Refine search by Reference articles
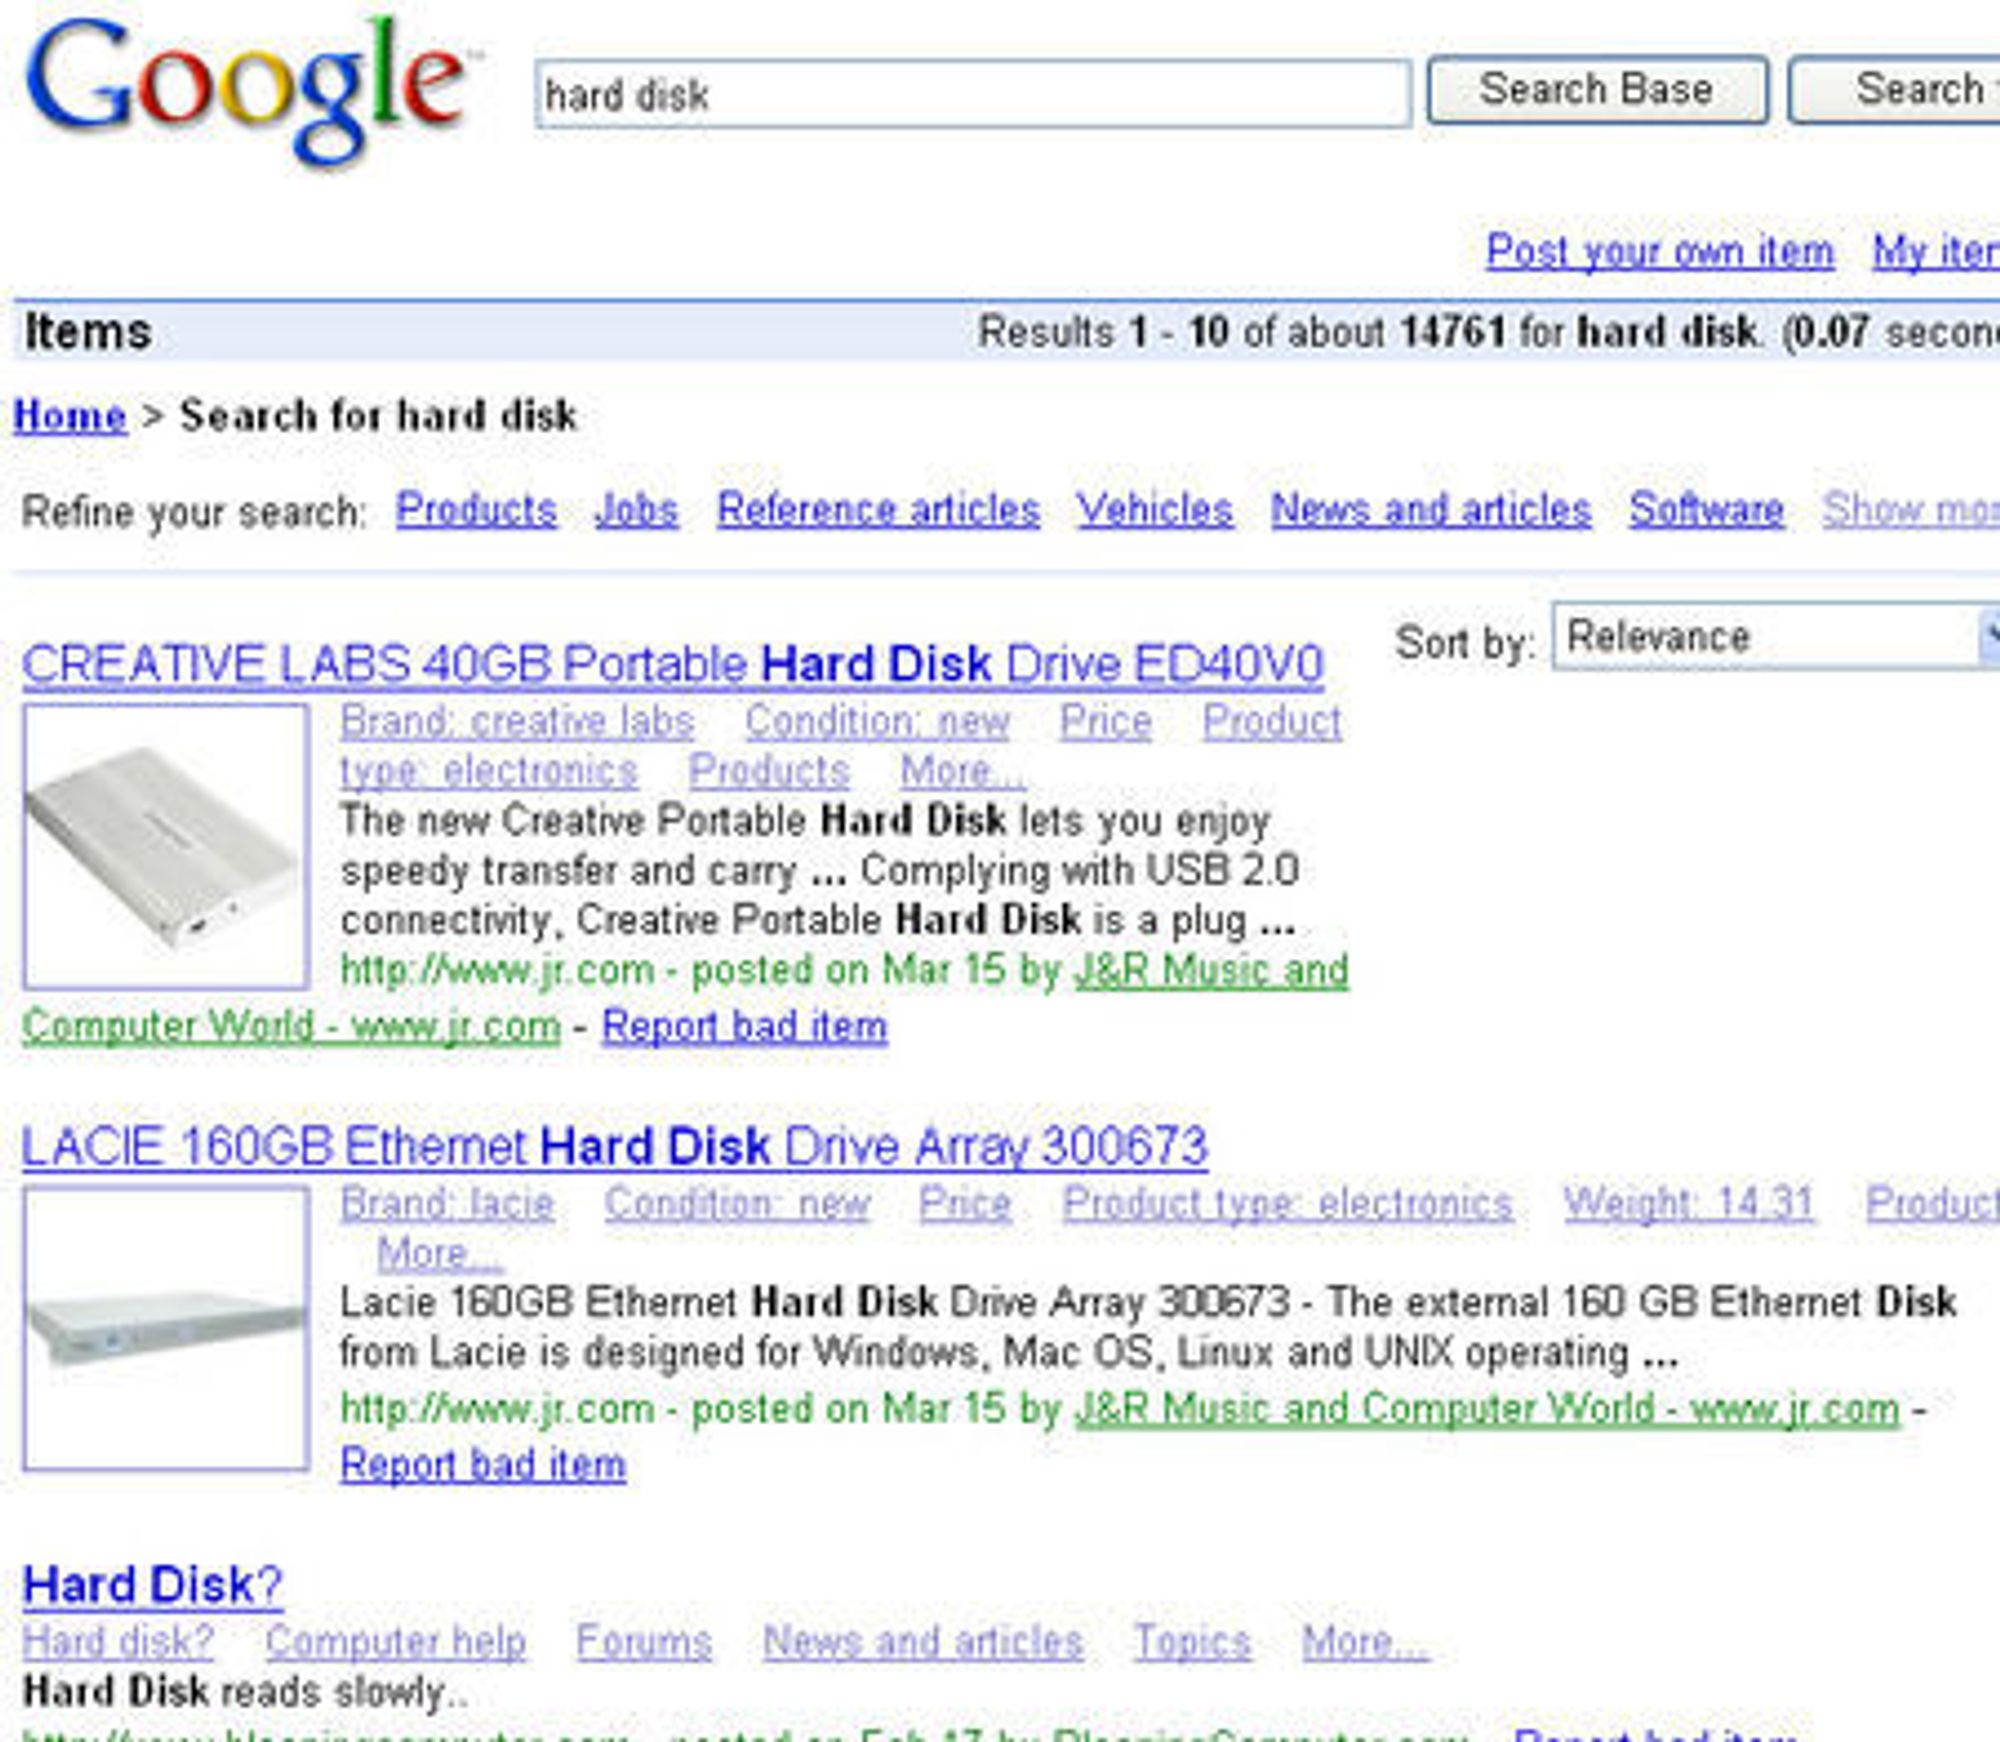Image resolution: width=2000 pixels, height=1742 pixels. point(878,510)
